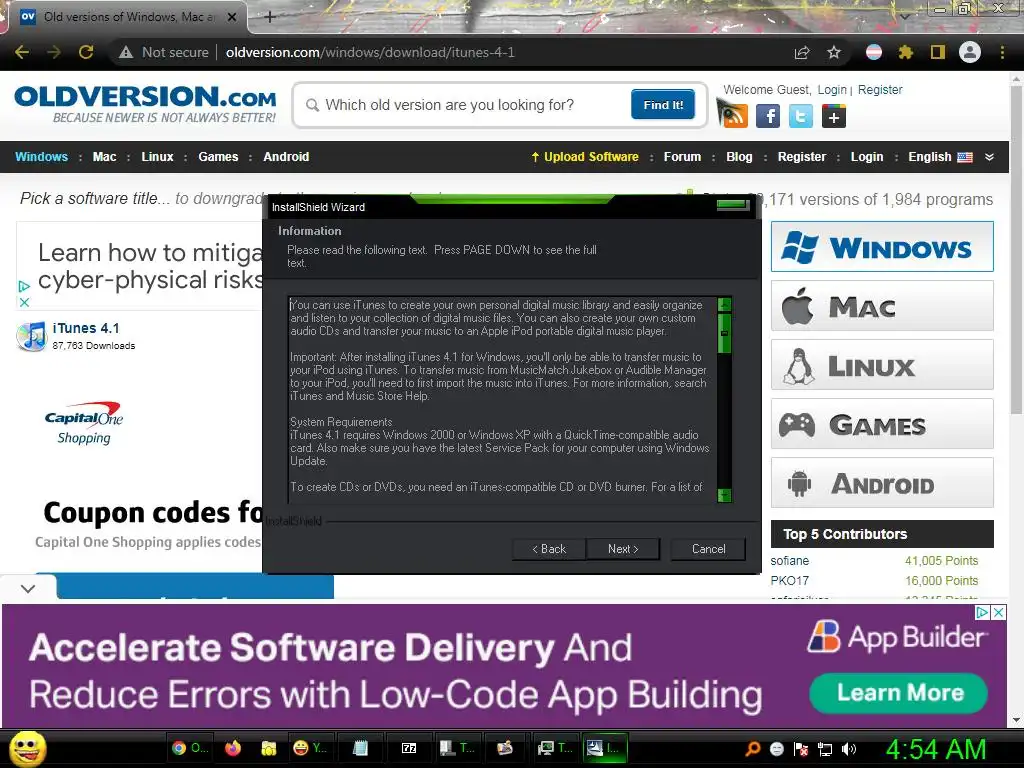1024x768 pixels.
Task: Click AdChoices icon on bottom banner ad
Action: 982,613
